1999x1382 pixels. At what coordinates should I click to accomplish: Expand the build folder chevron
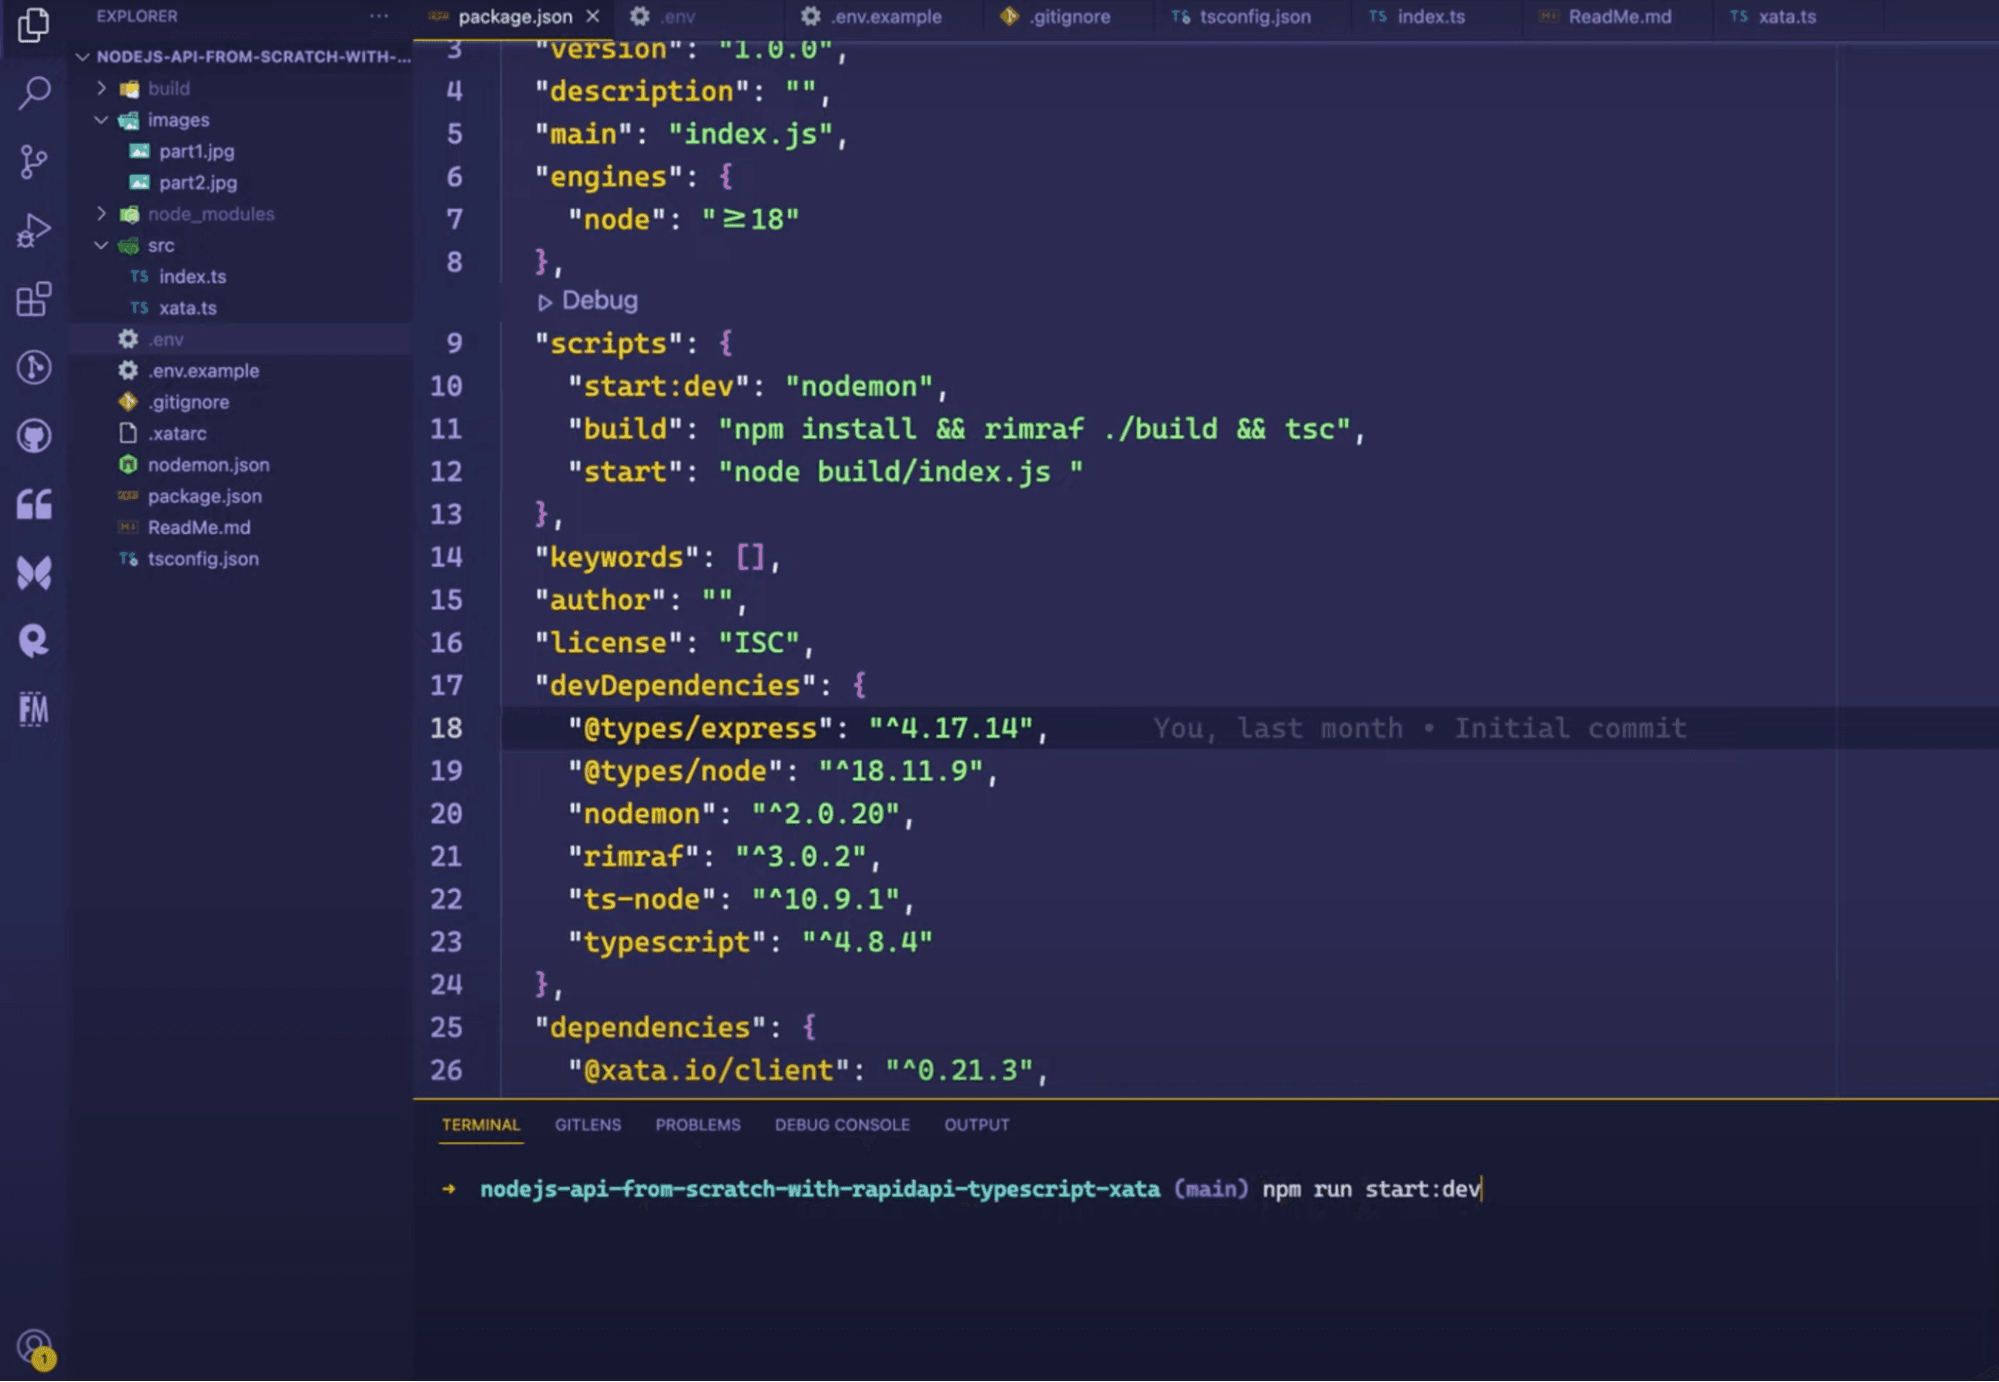tap(101, 88)
